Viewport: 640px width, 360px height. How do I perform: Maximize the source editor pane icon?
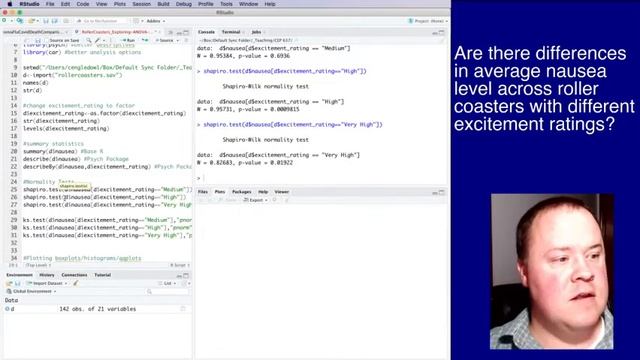[186, 32]
